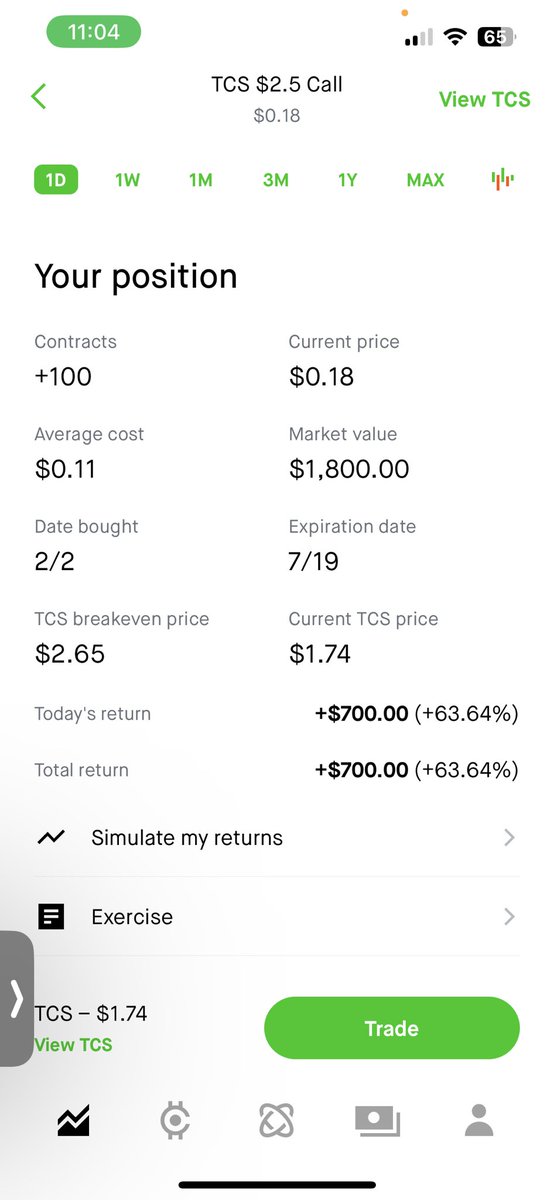Open the candlestick chart toggle icon
This screenshot has width=554, height=1200.
502,180
